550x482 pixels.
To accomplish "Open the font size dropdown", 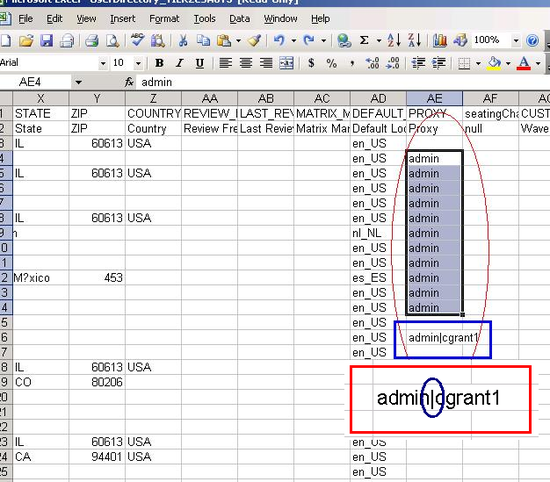I will coord(138,63).
